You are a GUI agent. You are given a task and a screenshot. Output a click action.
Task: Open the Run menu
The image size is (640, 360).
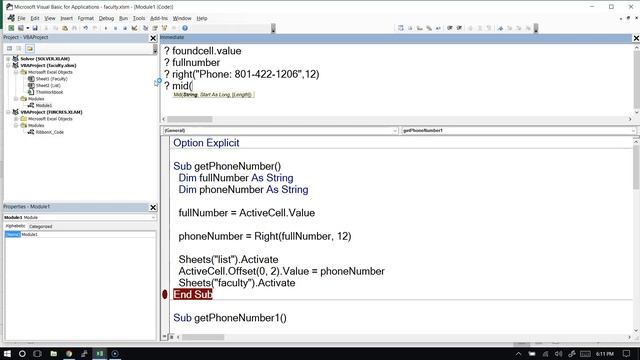click(123, 18)
